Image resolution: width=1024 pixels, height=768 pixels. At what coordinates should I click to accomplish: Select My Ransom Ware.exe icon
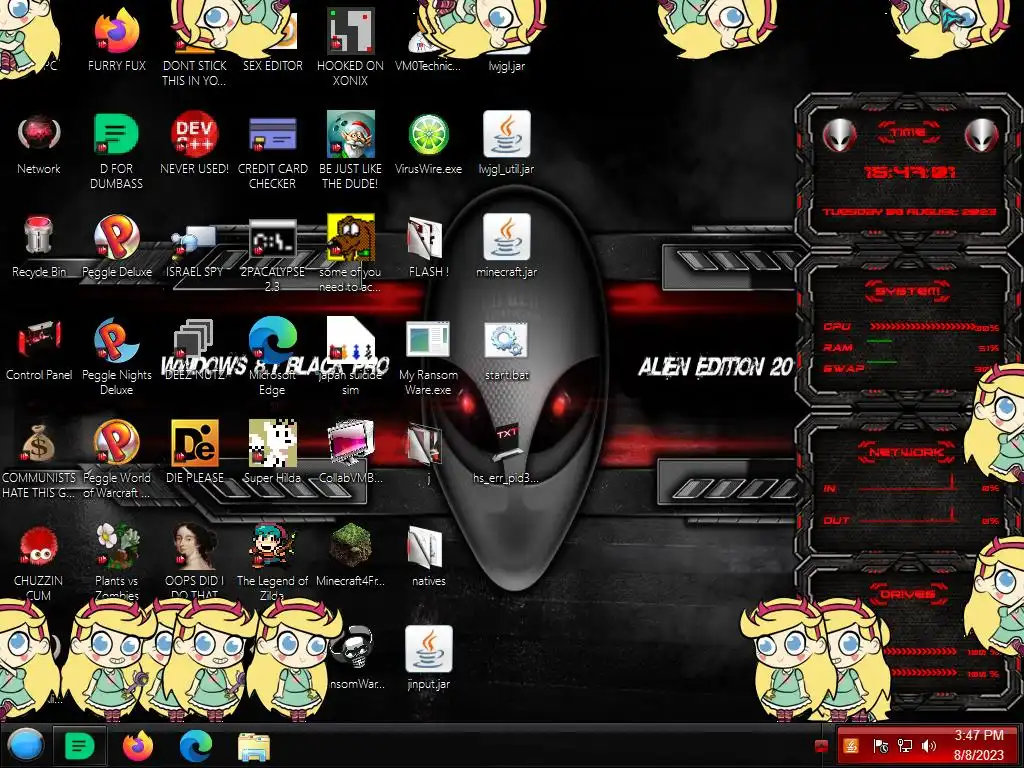pos(428,340)
